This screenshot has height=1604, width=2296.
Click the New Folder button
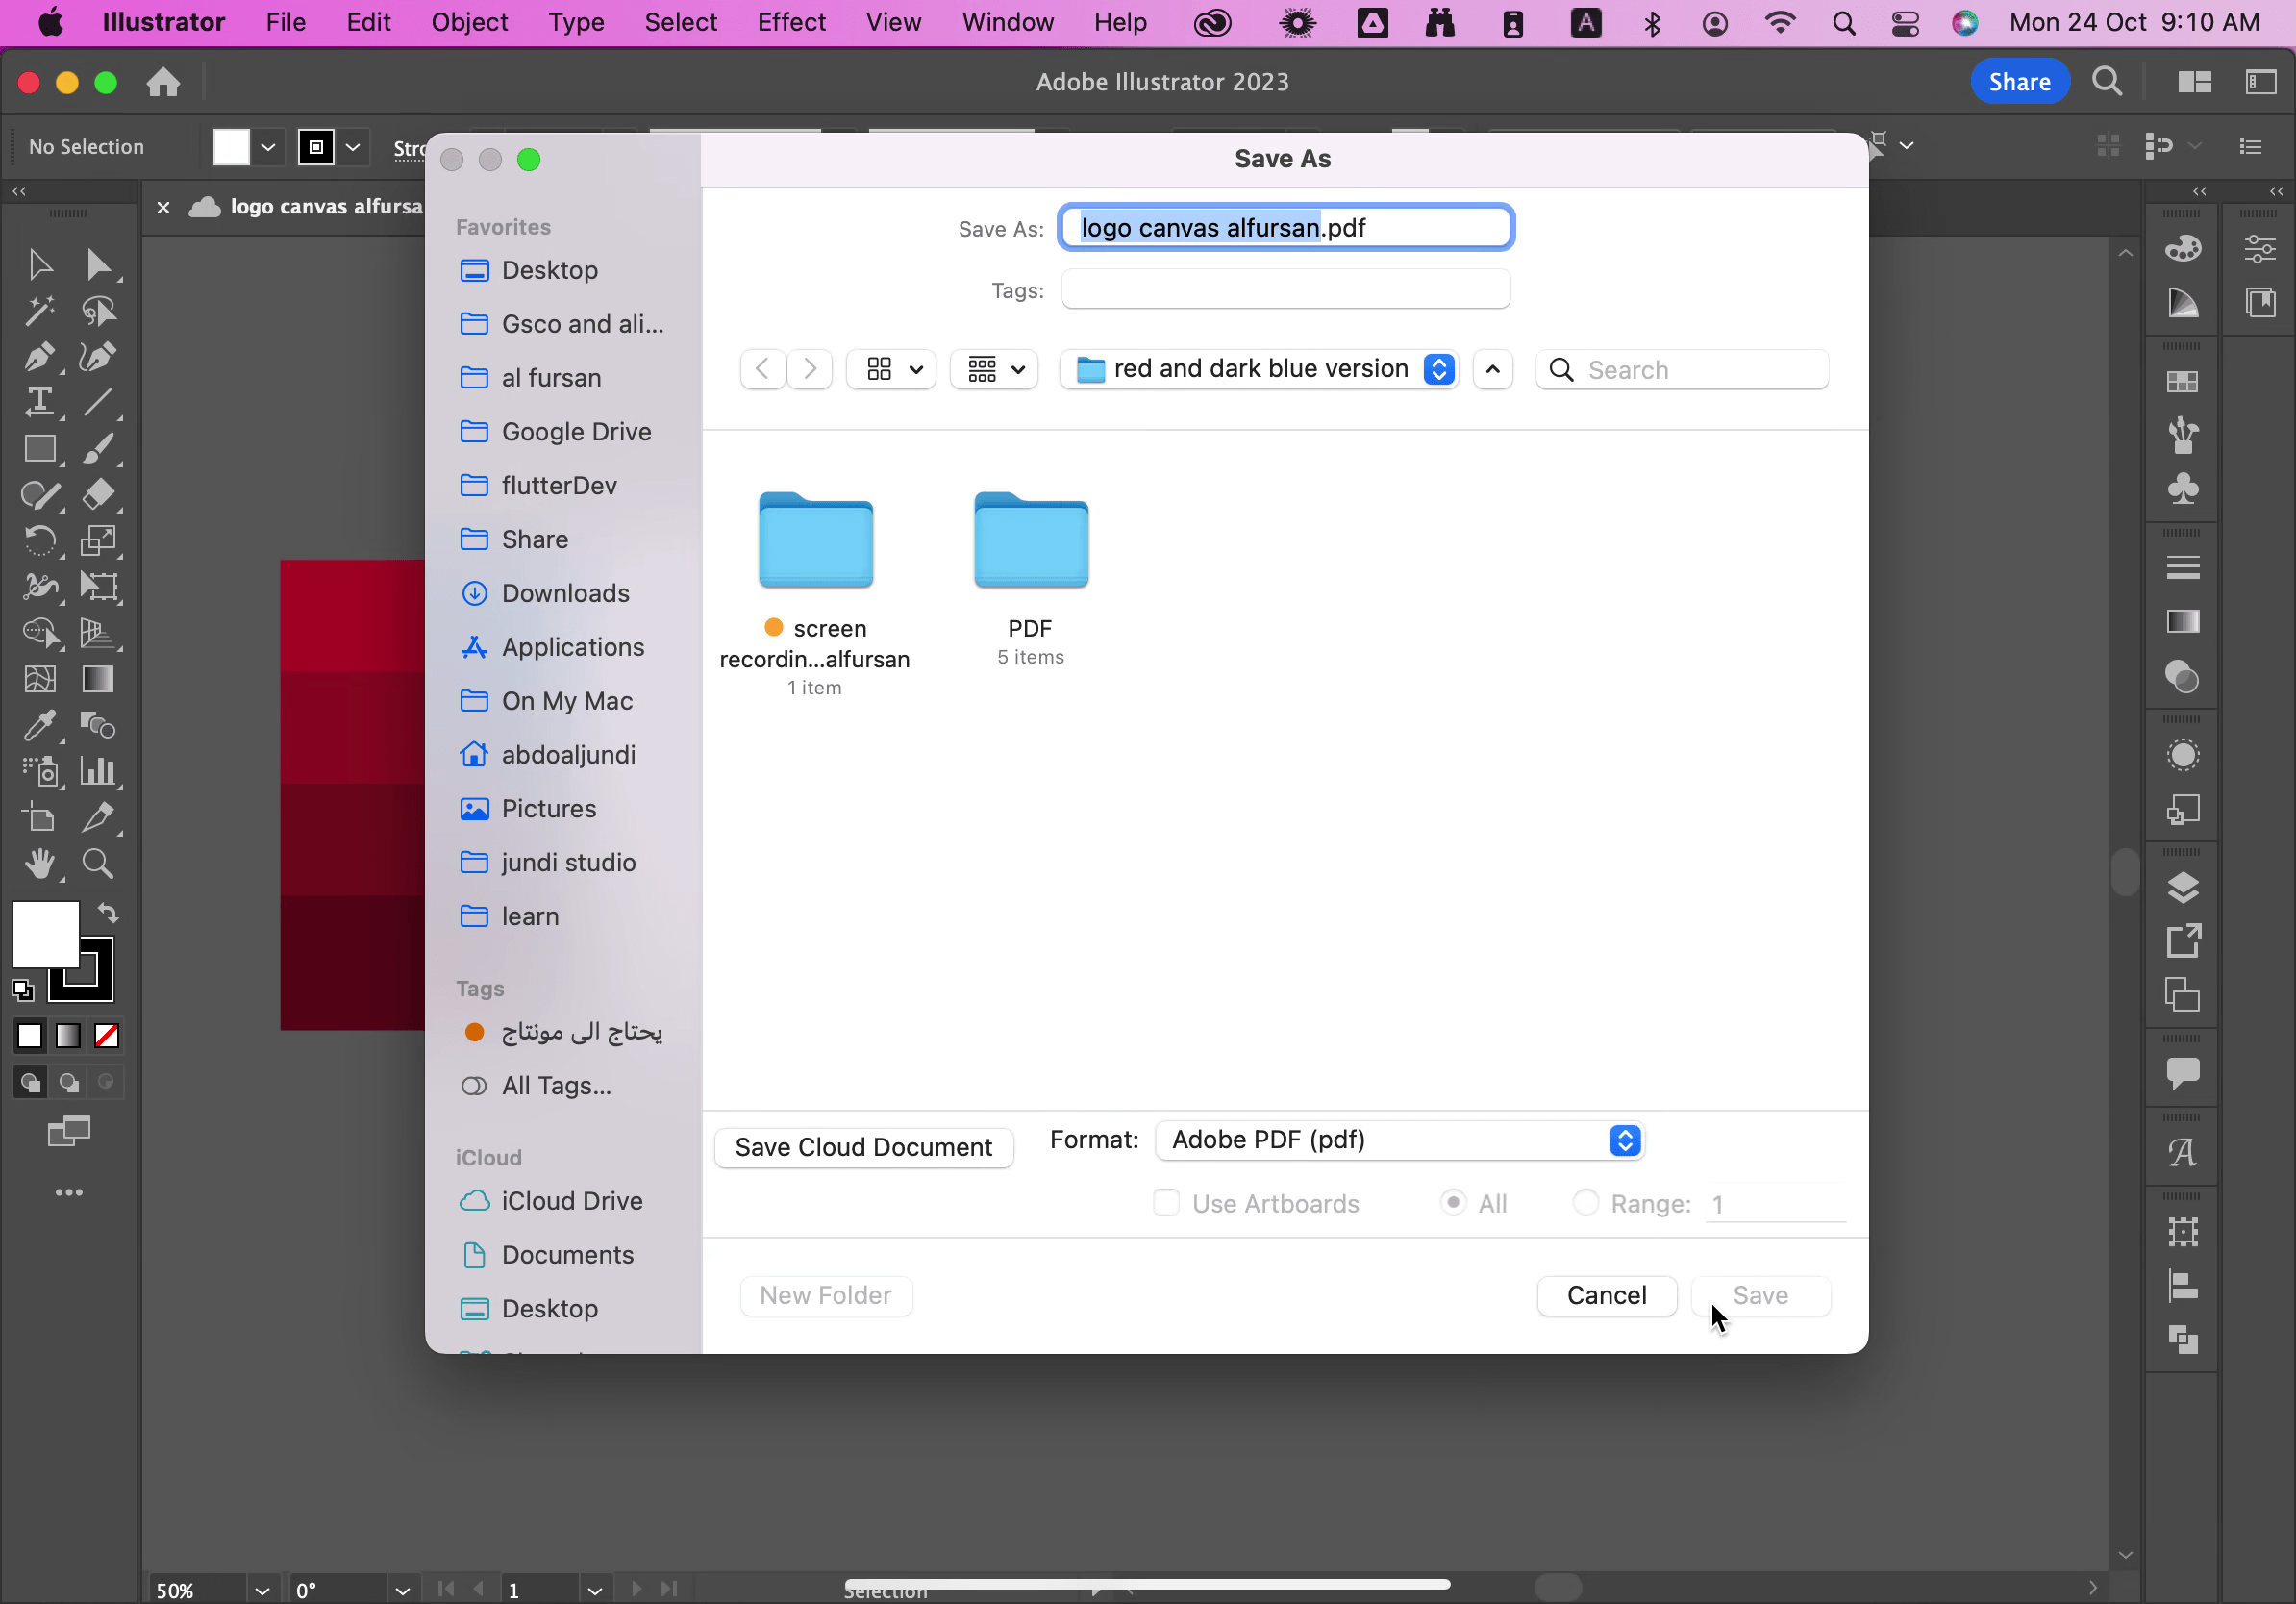[826, 1295]
